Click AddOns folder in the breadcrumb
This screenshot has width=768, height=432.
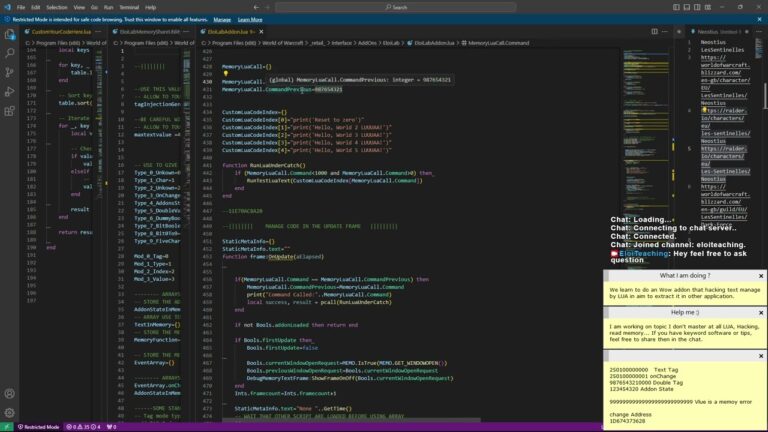pos(367,43)
